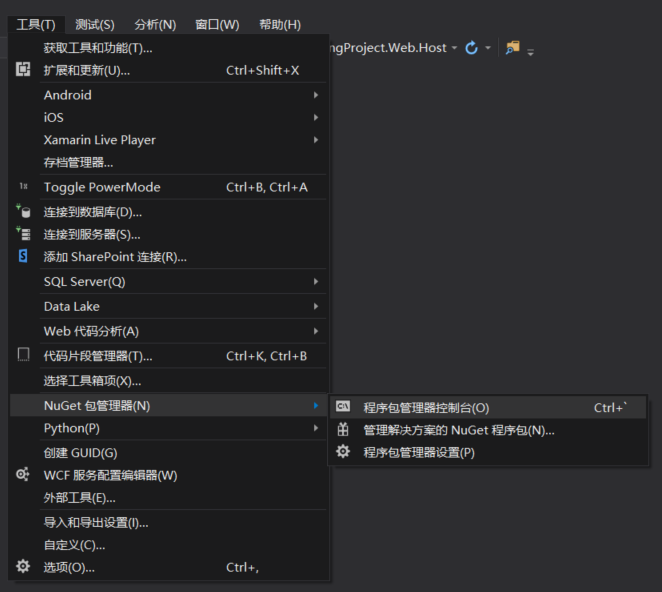Click the Connect to Database icon
Viewport: 662px width, 592px height.
pyautogui.click(x=23, y=211)
